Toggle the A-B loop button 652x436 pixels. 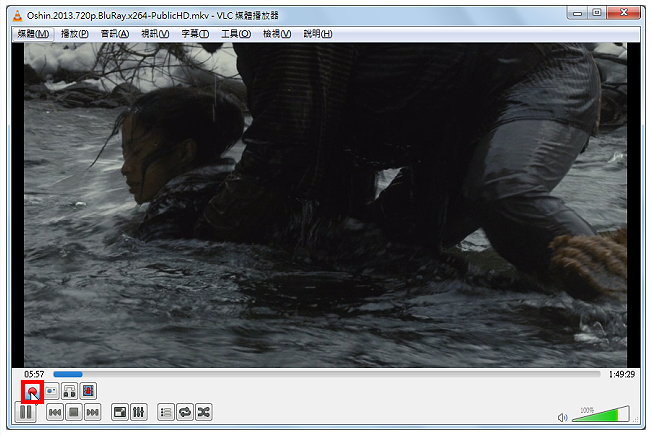(x=69, y=391)
